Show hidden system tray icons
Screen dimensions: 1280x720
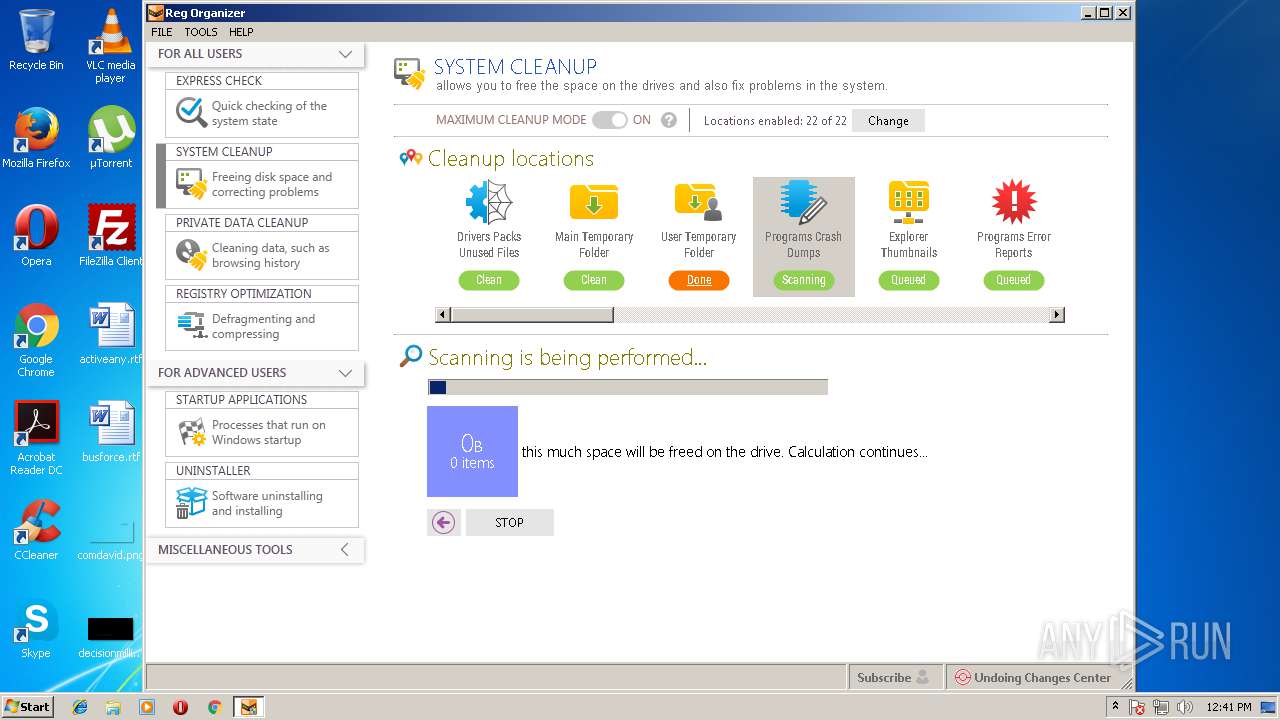coord(1115,707)
